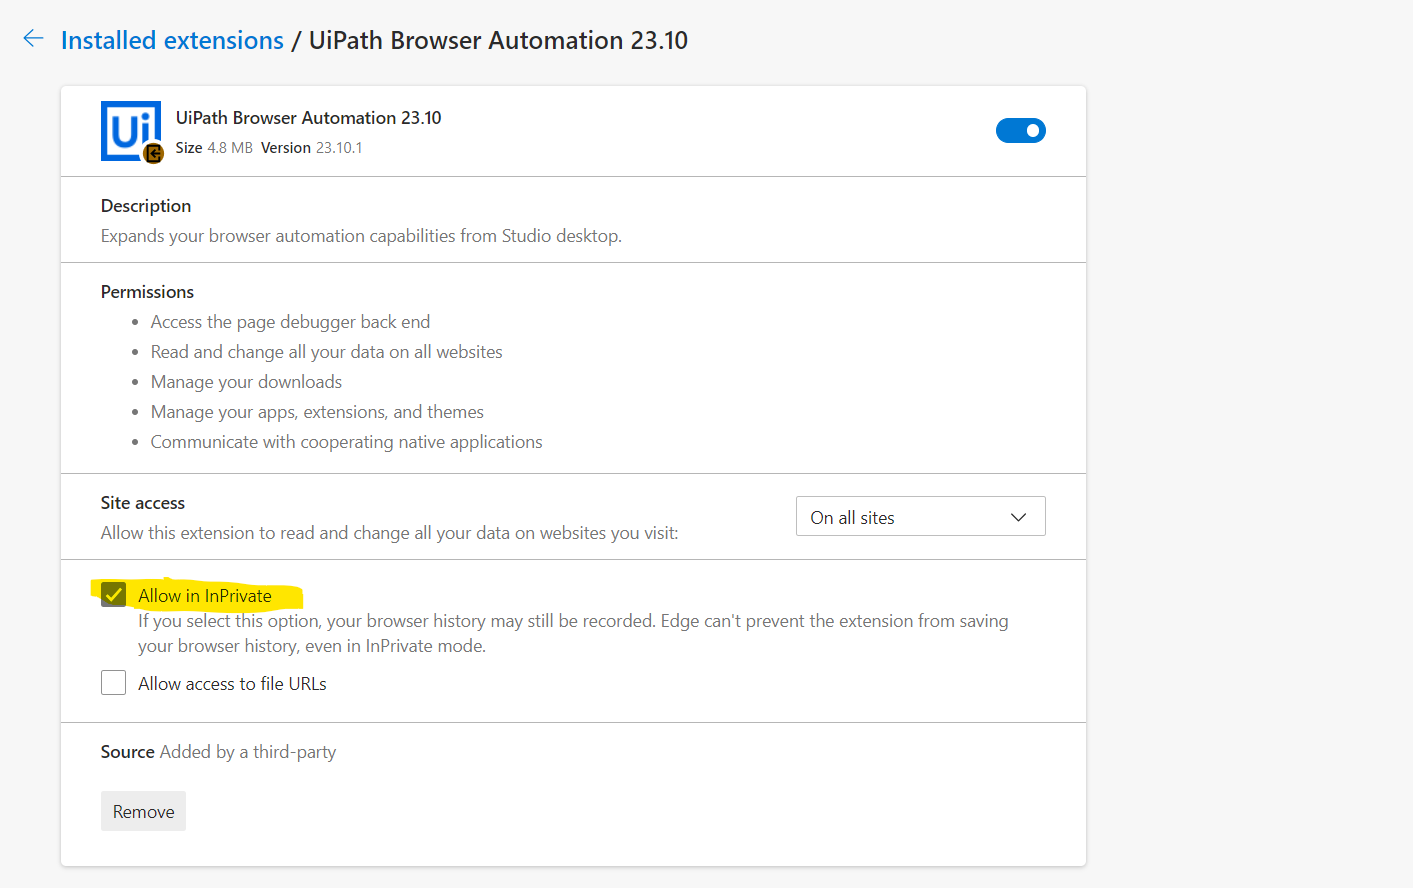Click the back arrow icon
This screenshot has width=1413, height=888.
(33, 39)
